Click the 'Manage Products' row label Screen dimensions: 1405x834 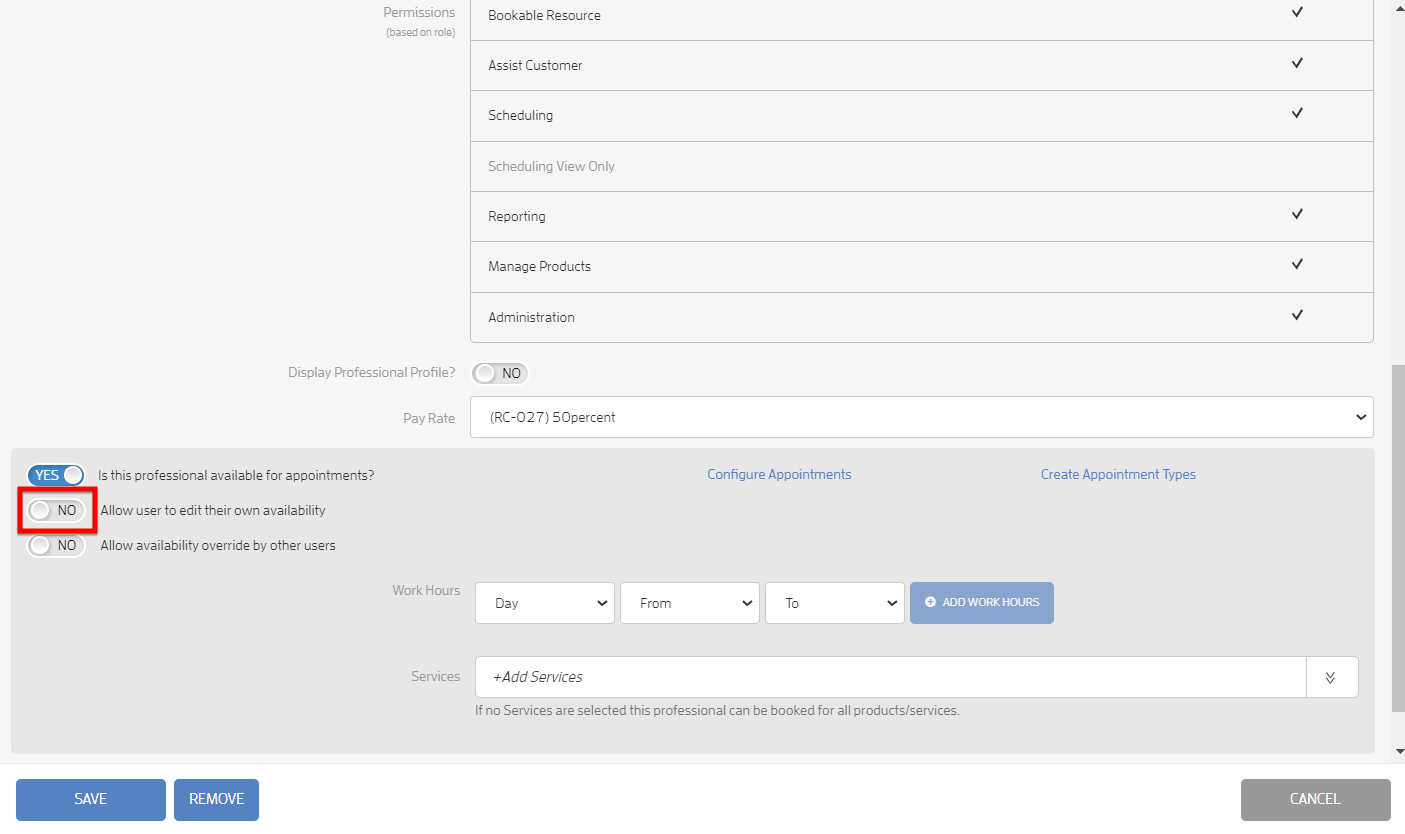click(x=539, y=266)
